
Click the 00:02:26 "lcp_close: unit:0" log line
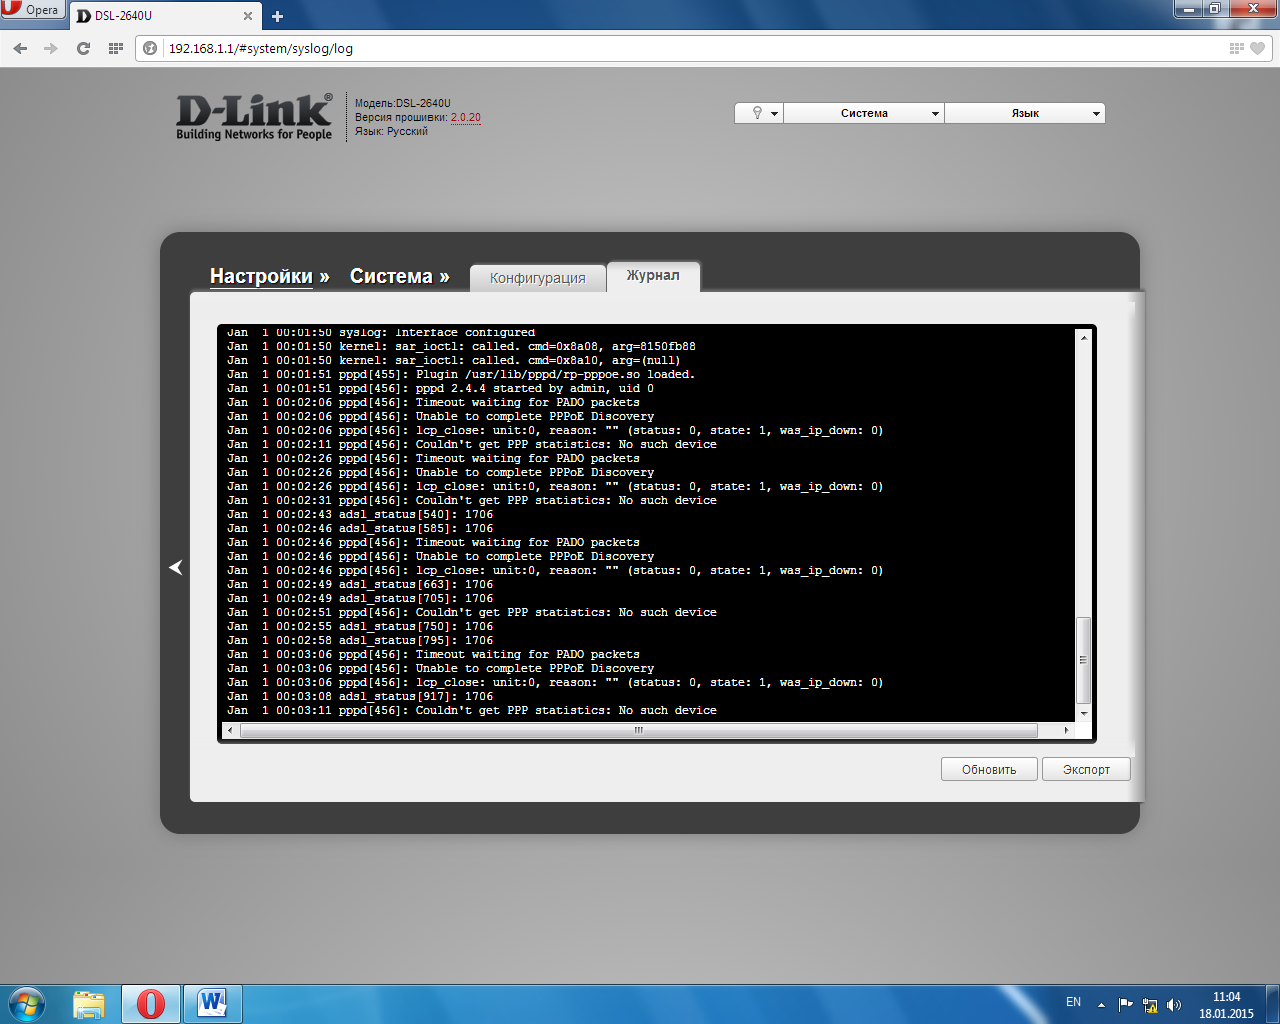click(555, 486)
